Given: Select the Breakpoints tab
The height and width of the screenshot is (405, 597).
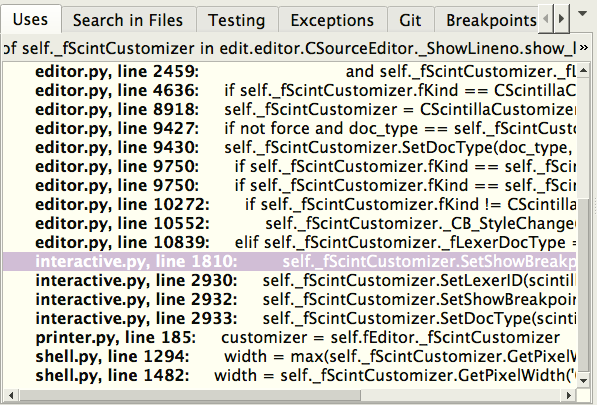Looking at the screenshot, I should (490, 20).
